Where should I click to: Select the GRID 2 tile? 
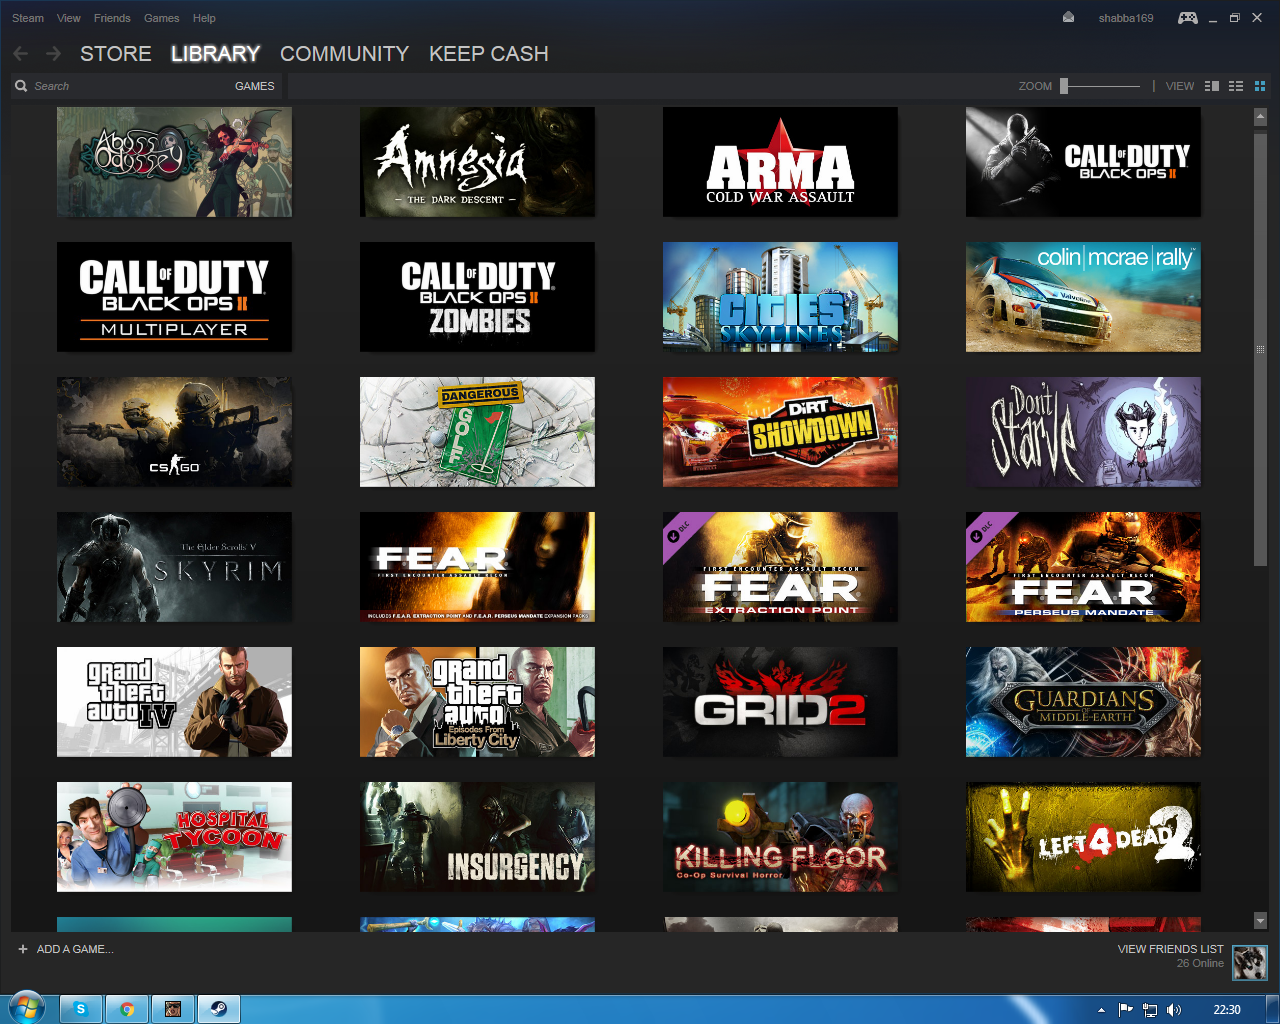780,702
